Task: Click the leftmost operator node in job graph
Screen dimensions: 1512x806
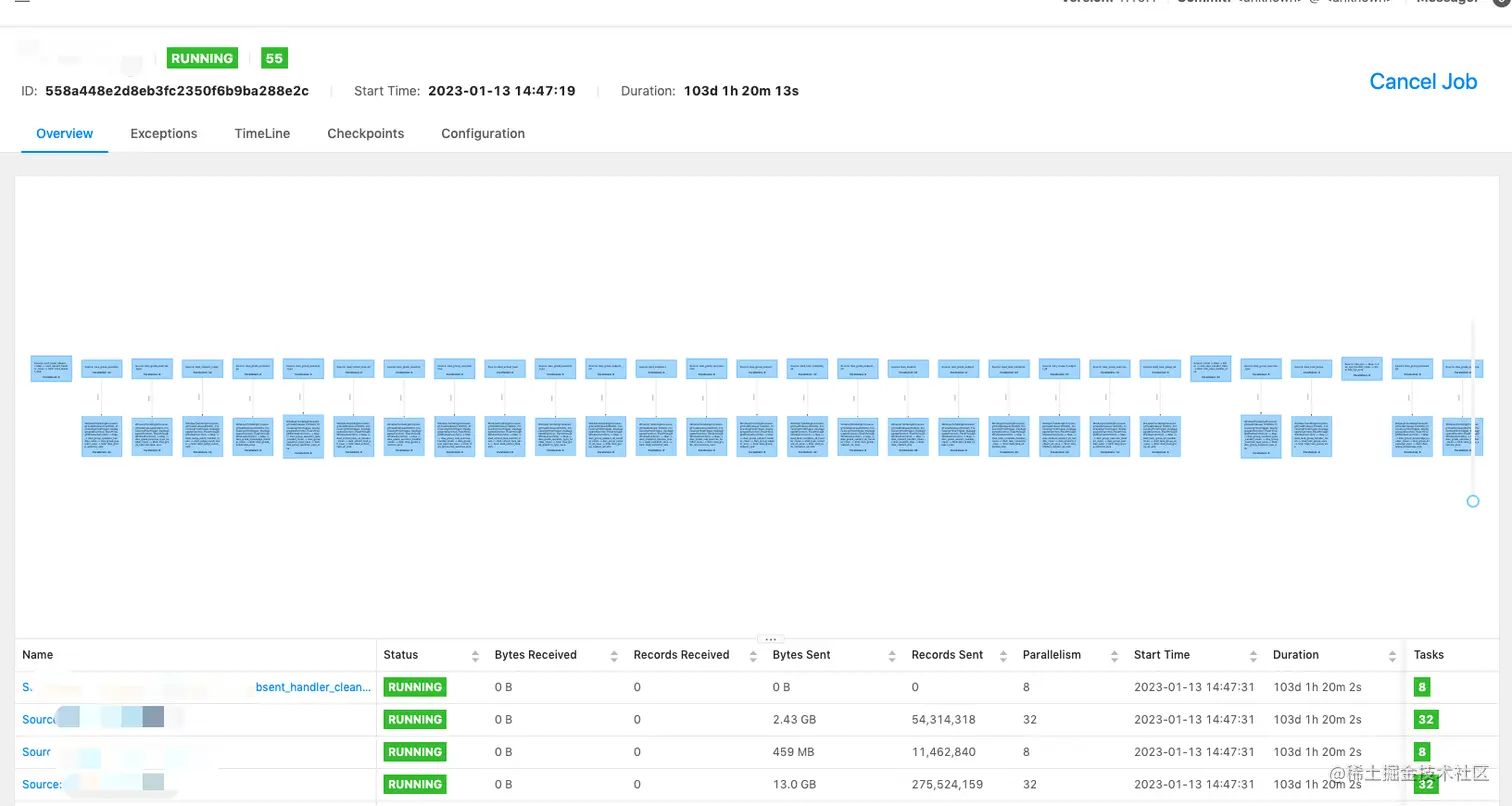Action: (x=51, y=367)
